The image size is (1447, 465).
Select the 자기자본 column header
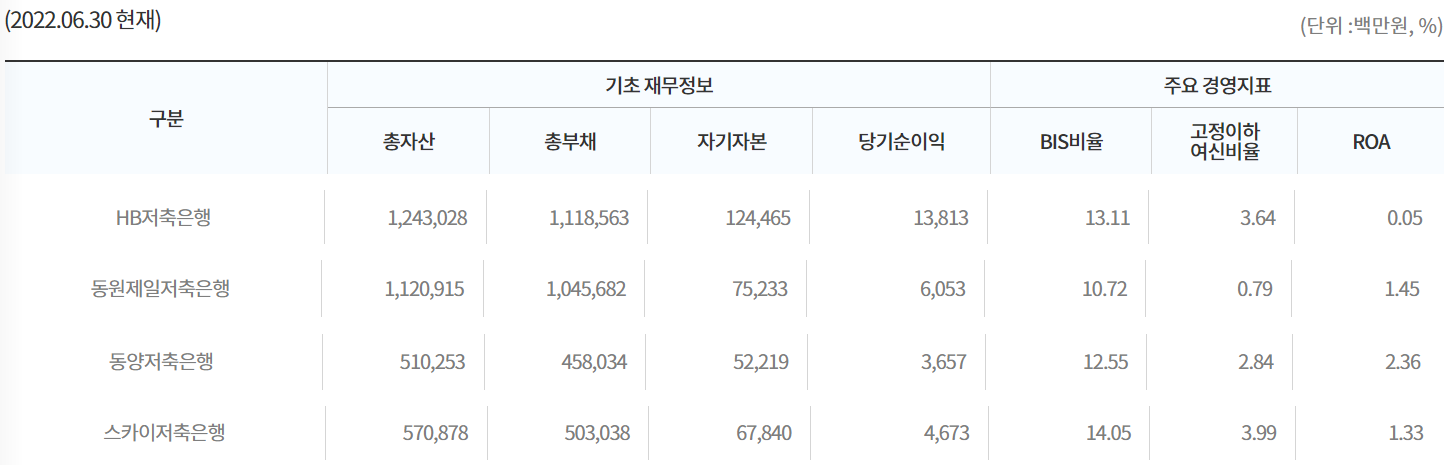click(732, 141)
